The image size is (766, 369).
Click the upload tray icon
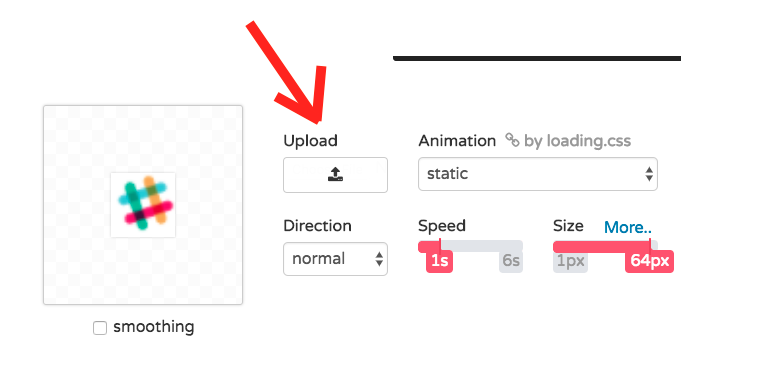[x=335, y=174]
